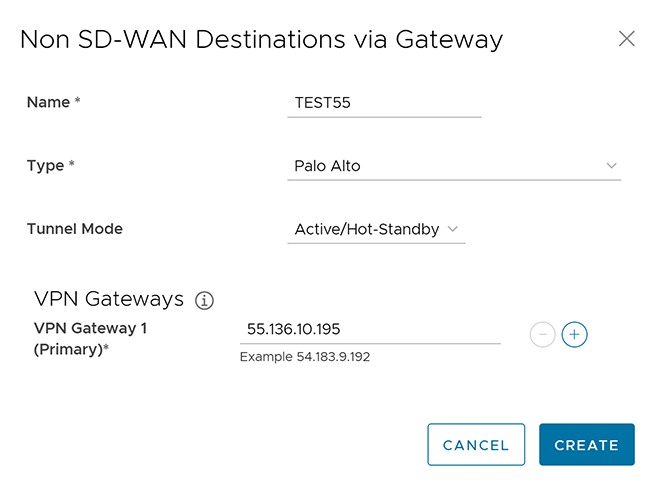Expand the Type dropdown chevron
Screen dimensions: 648x490
(x=611, y=165)
